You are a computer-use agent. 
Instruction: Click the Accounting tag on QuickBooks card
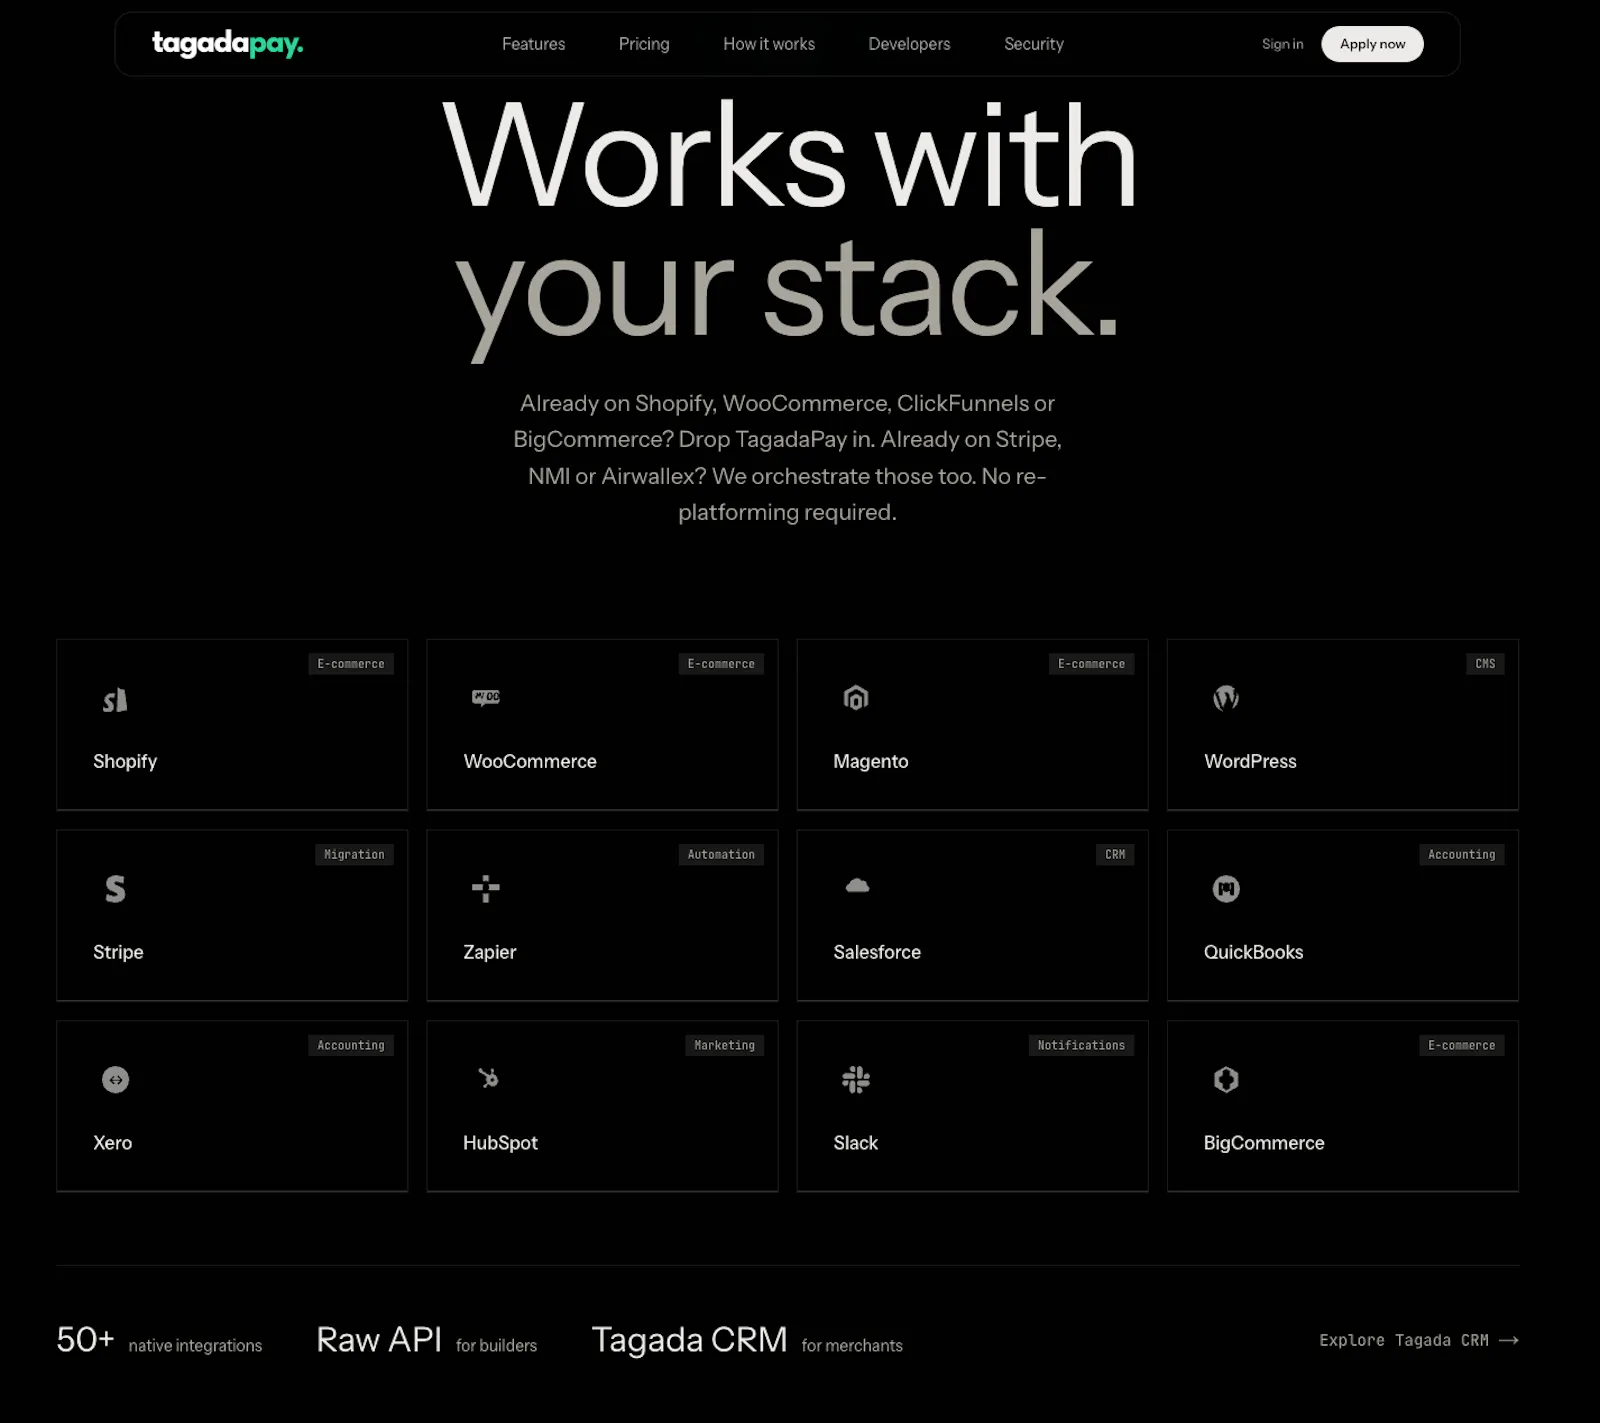pos(1461,855)
